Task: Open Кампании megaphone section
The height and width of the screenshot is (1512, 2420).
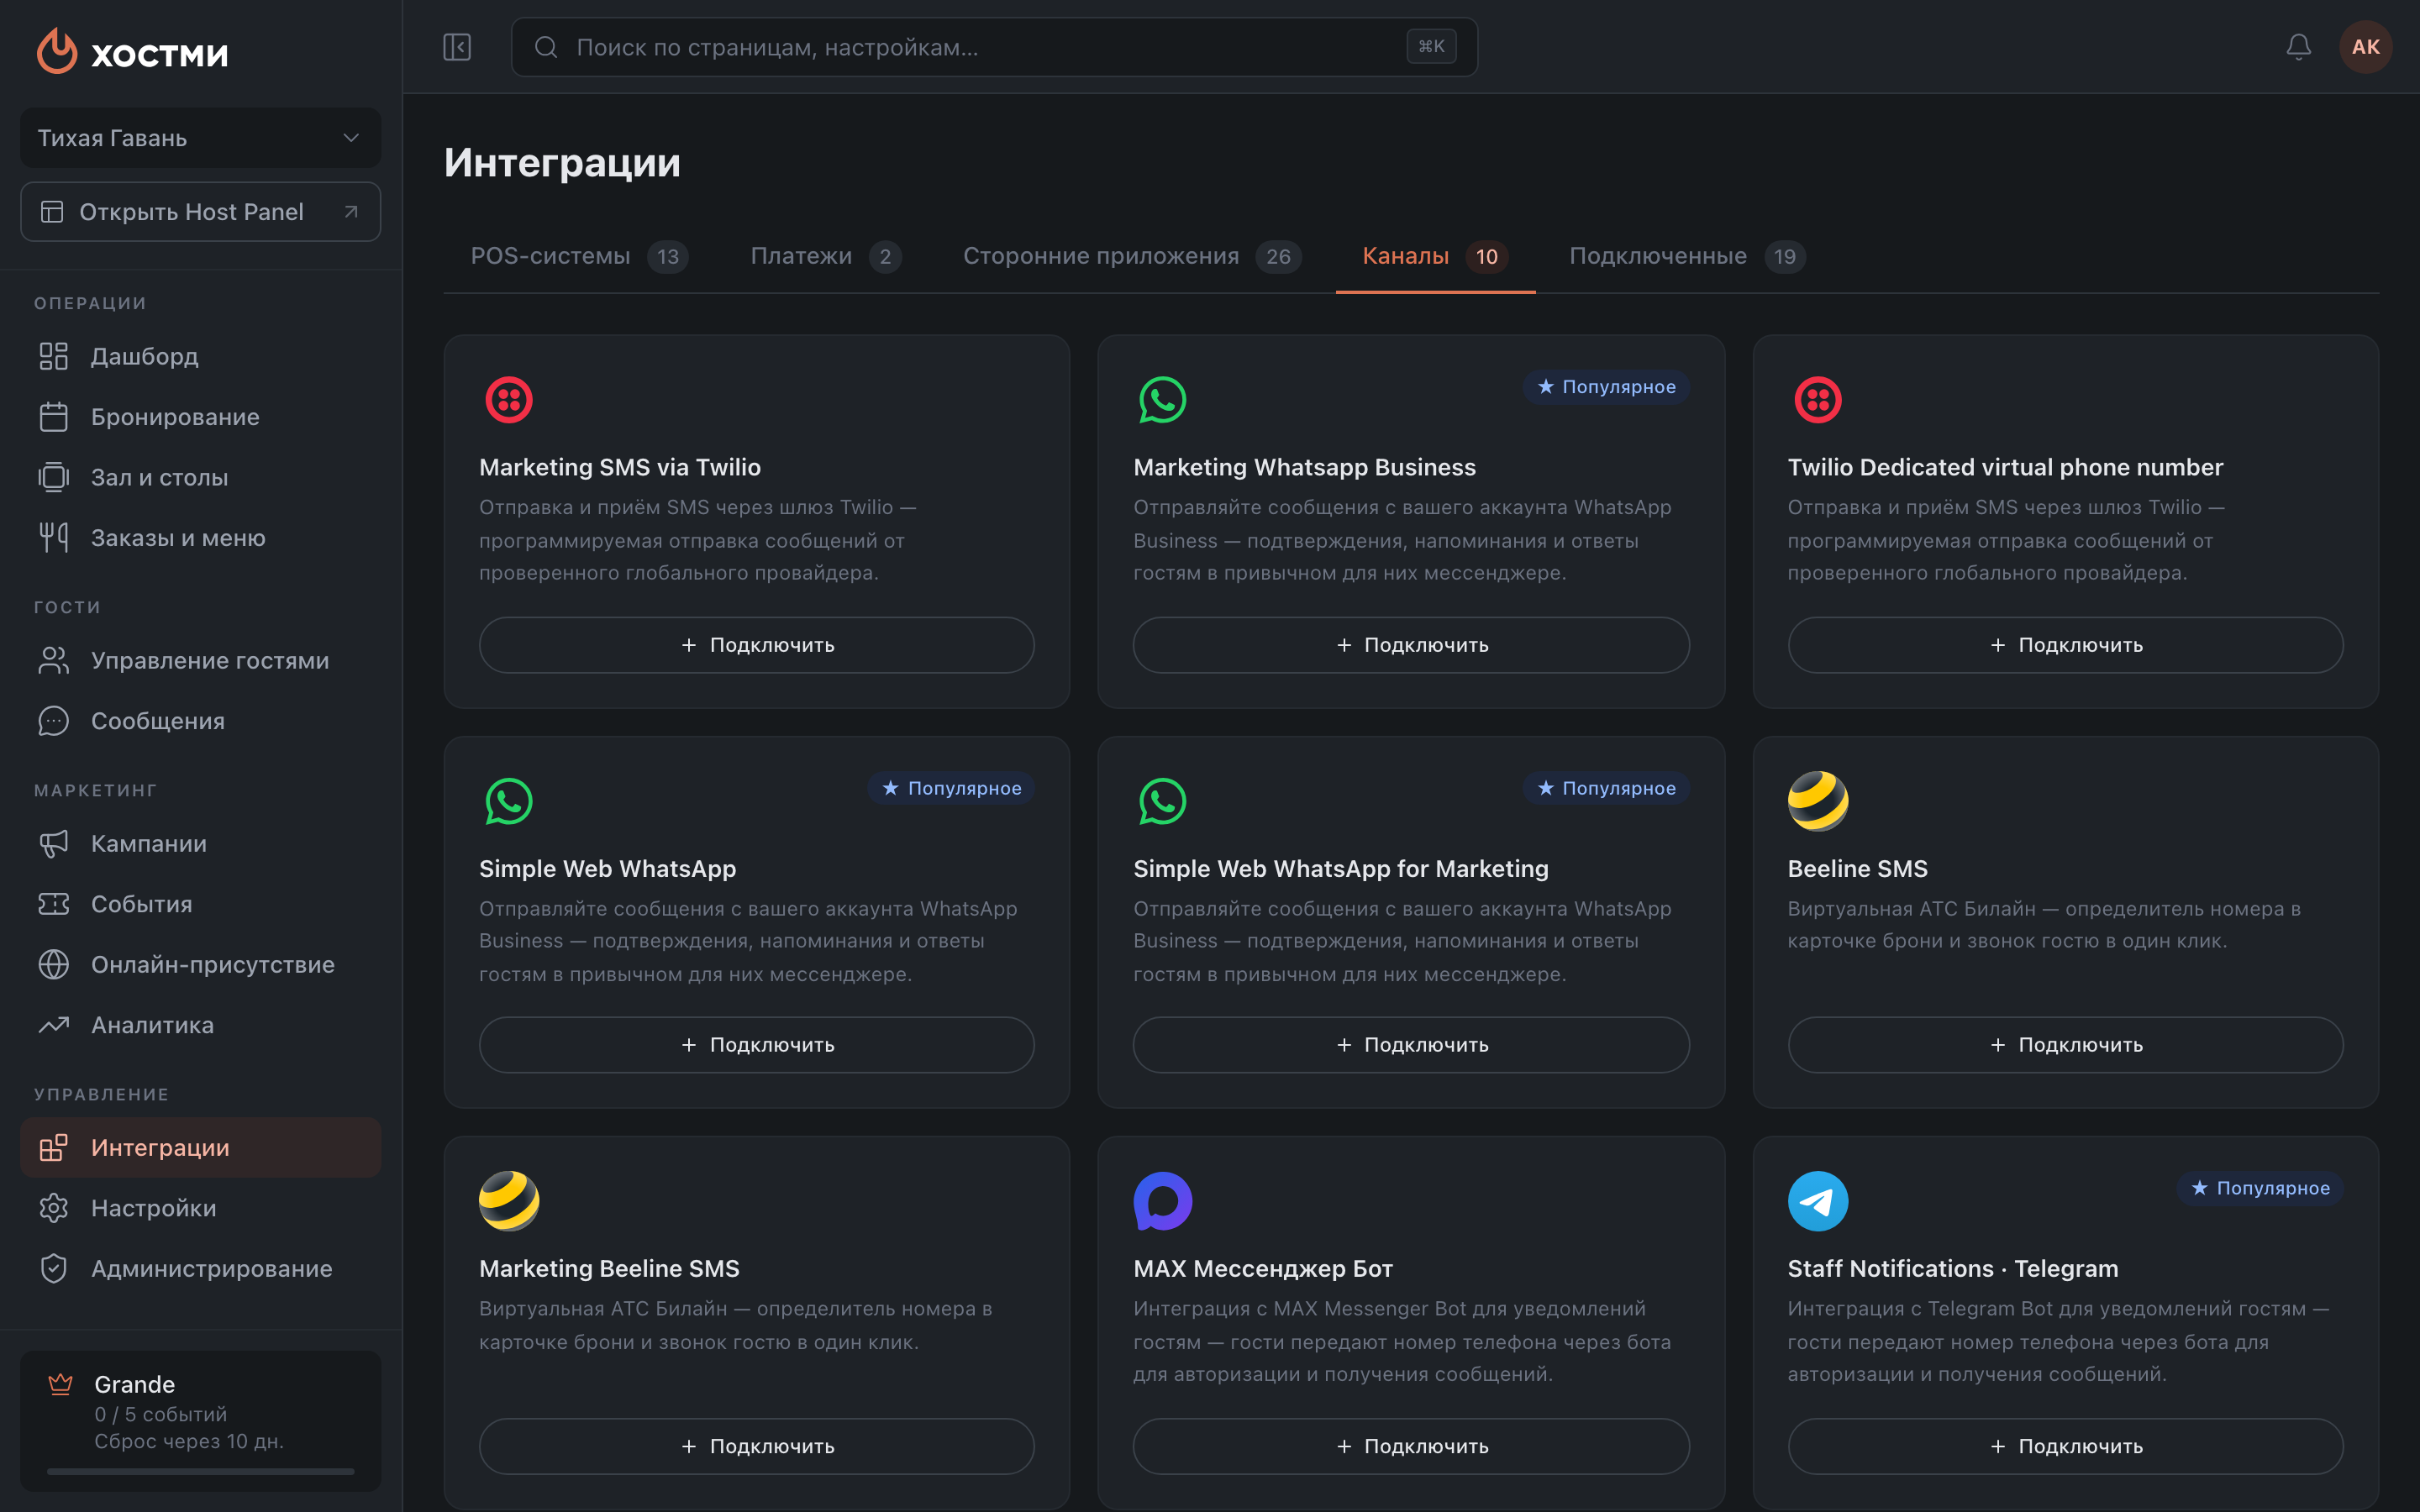Action: (200, 843)
